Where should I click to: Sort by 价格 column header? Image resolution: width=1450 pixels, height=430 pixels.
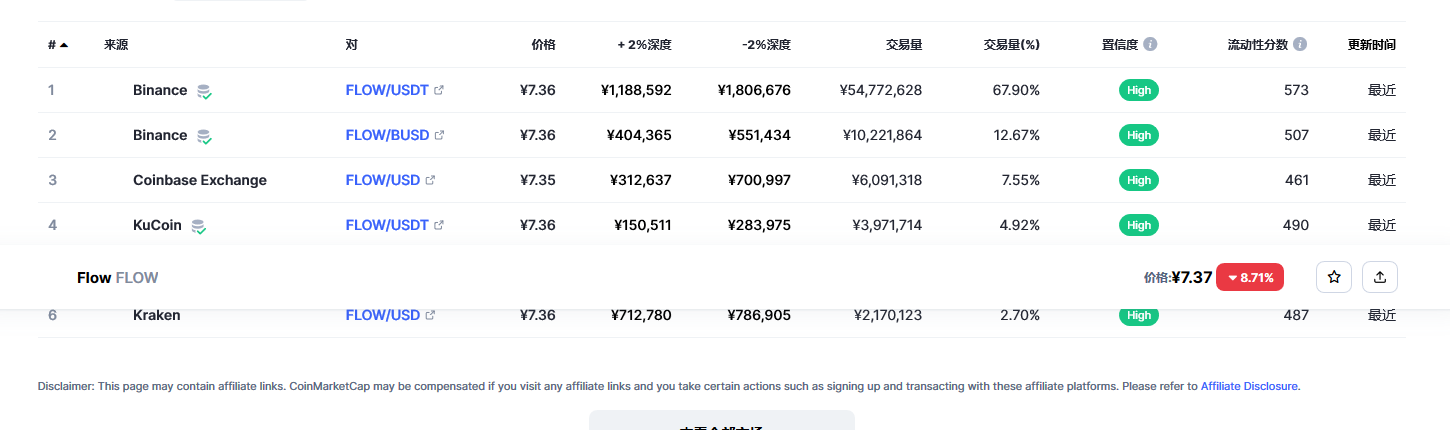(543, 45)
